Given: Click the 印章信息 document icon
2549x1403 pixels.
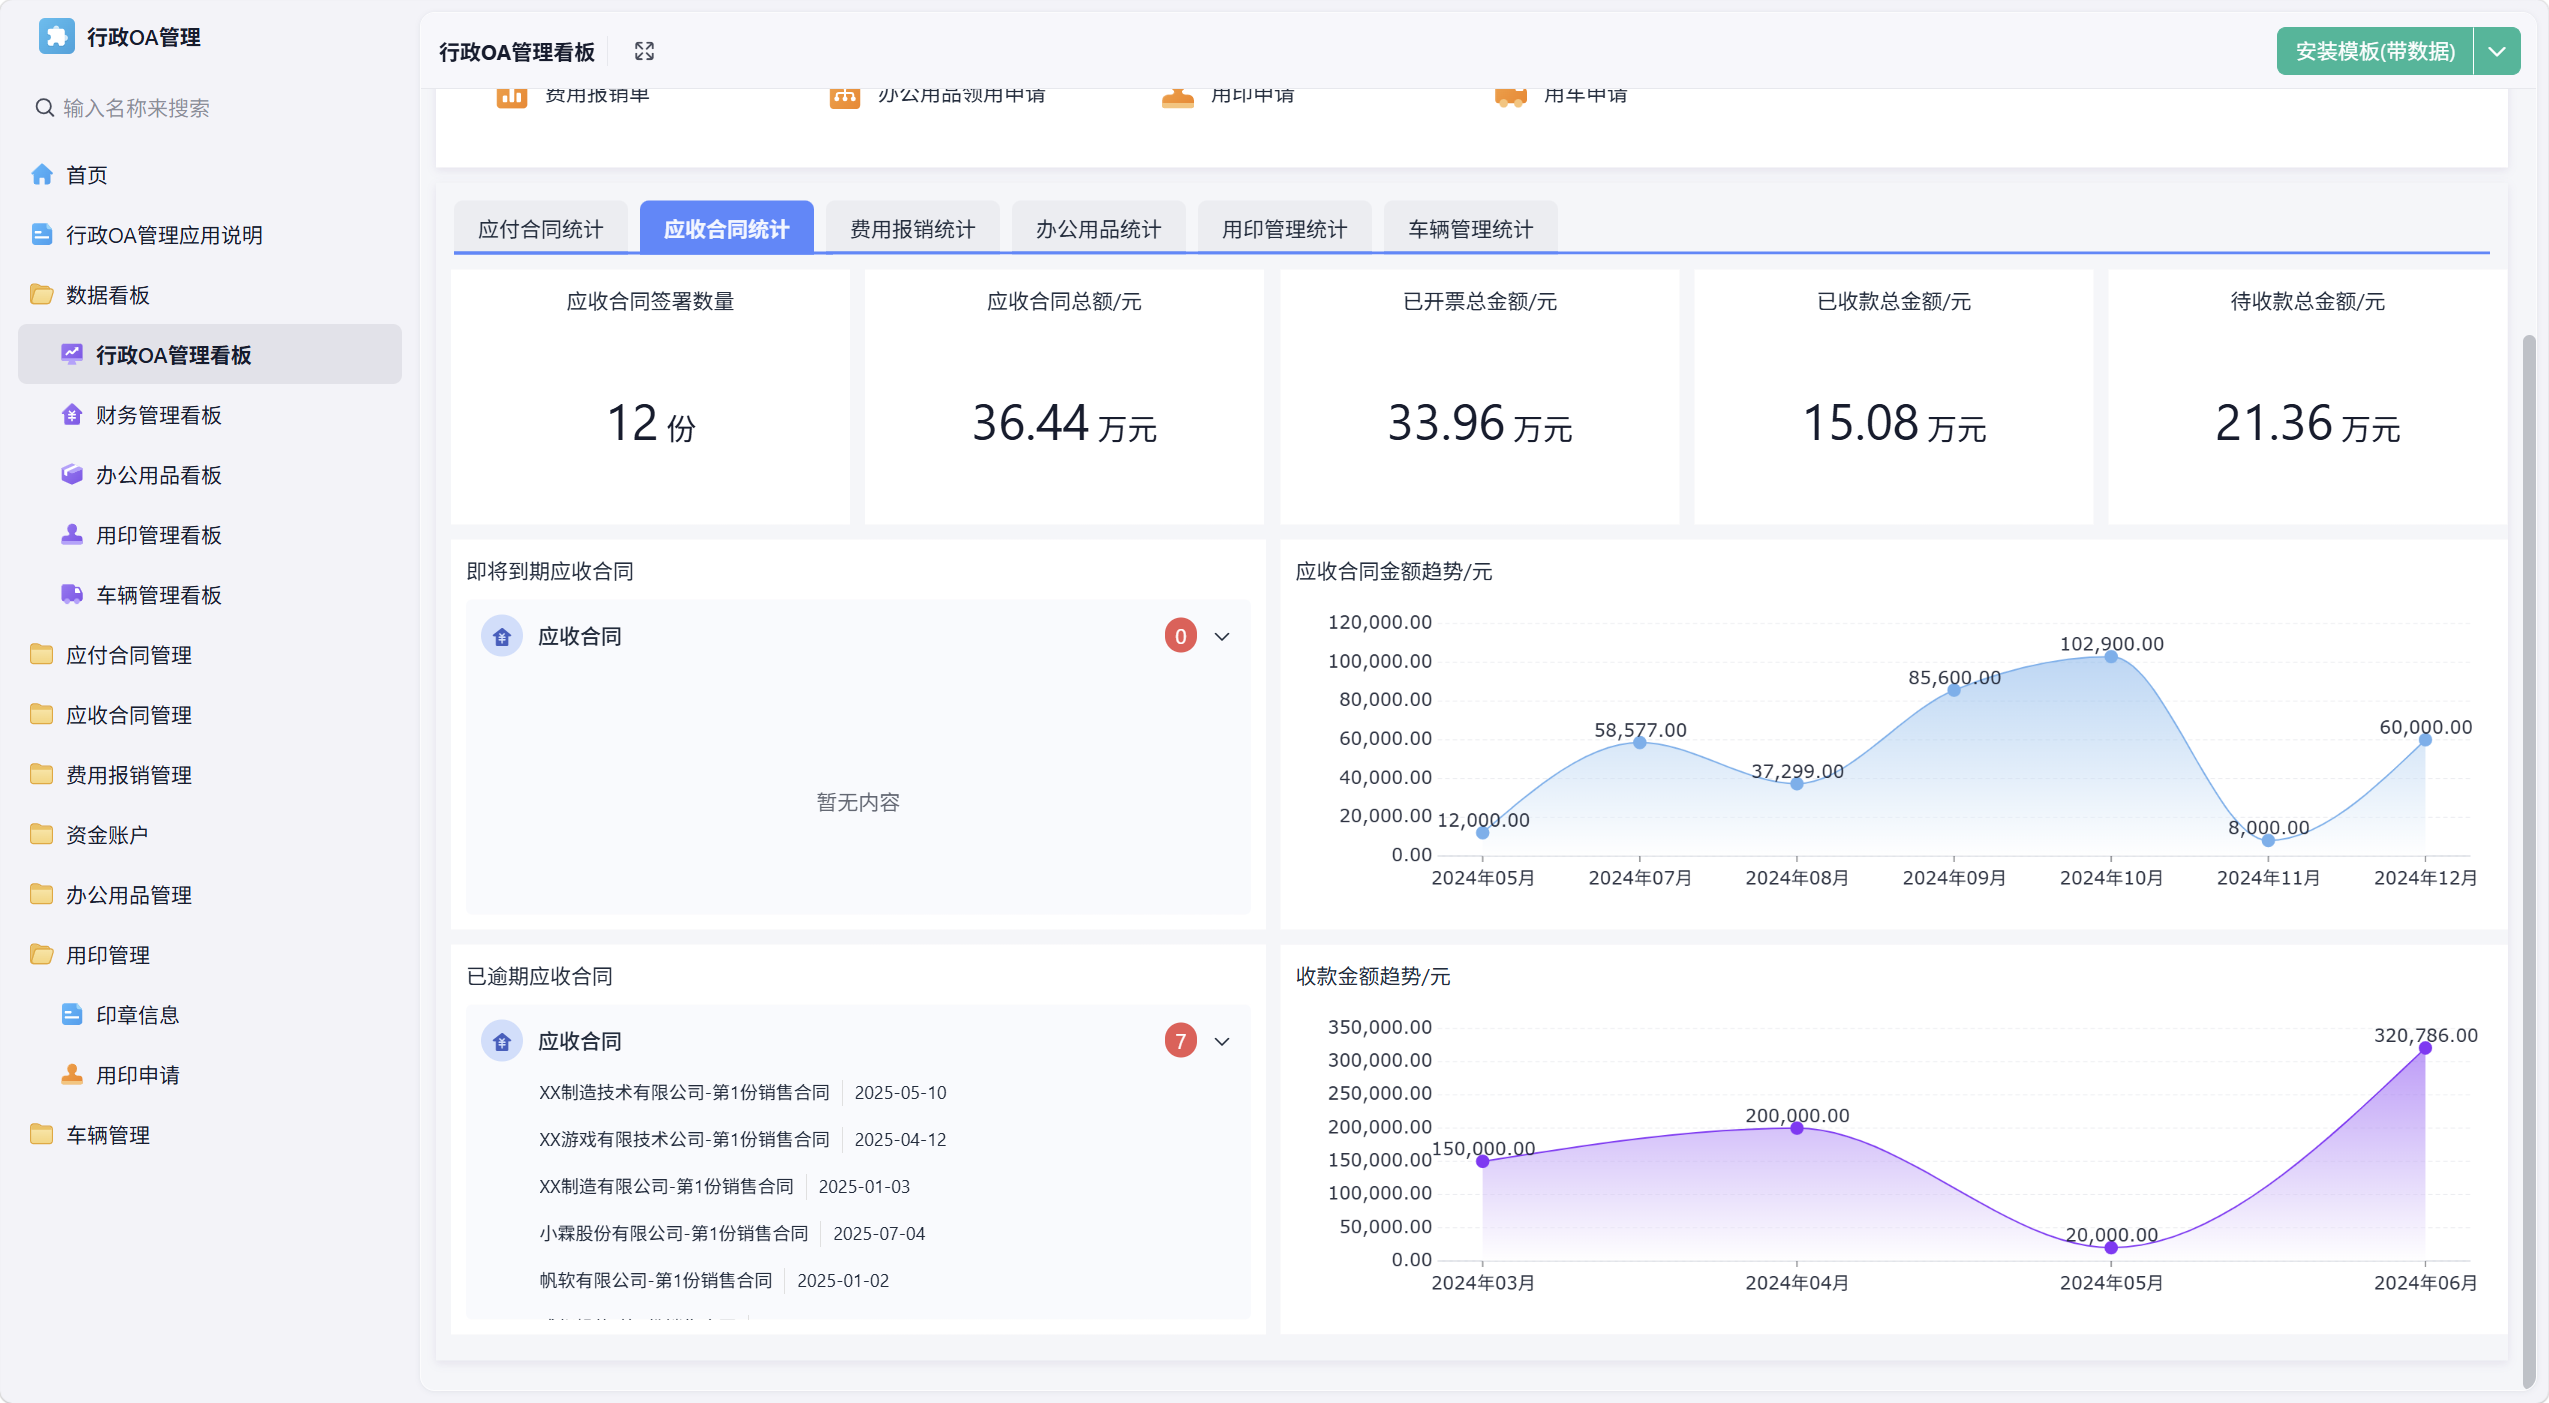Looking at the screenshot, I should click(72, 1014).
